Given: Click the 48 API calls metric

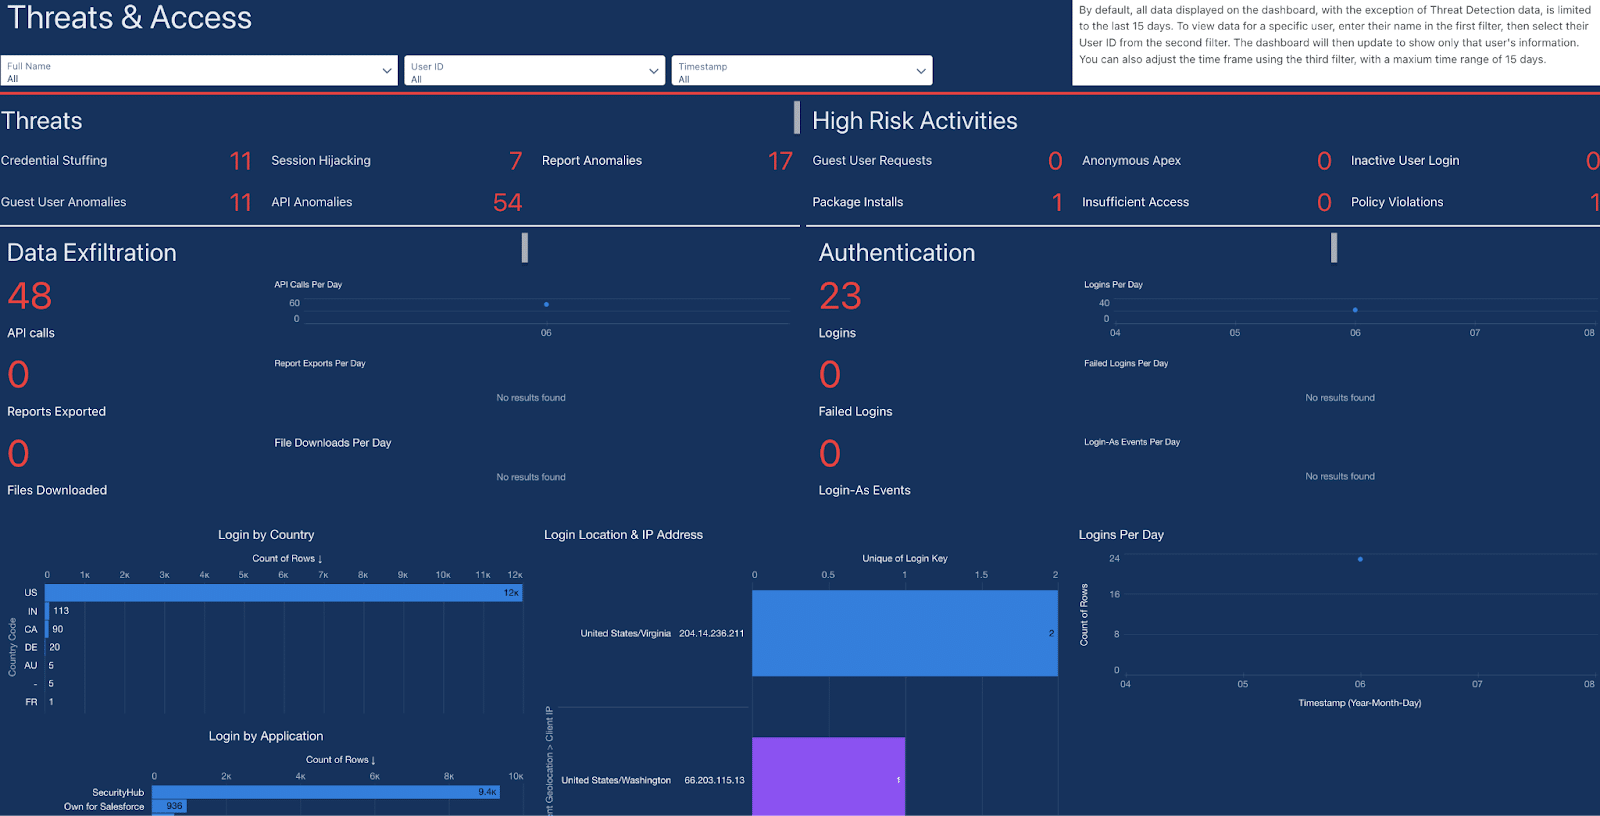Looking at the screenshot, I should coord(30,296).
